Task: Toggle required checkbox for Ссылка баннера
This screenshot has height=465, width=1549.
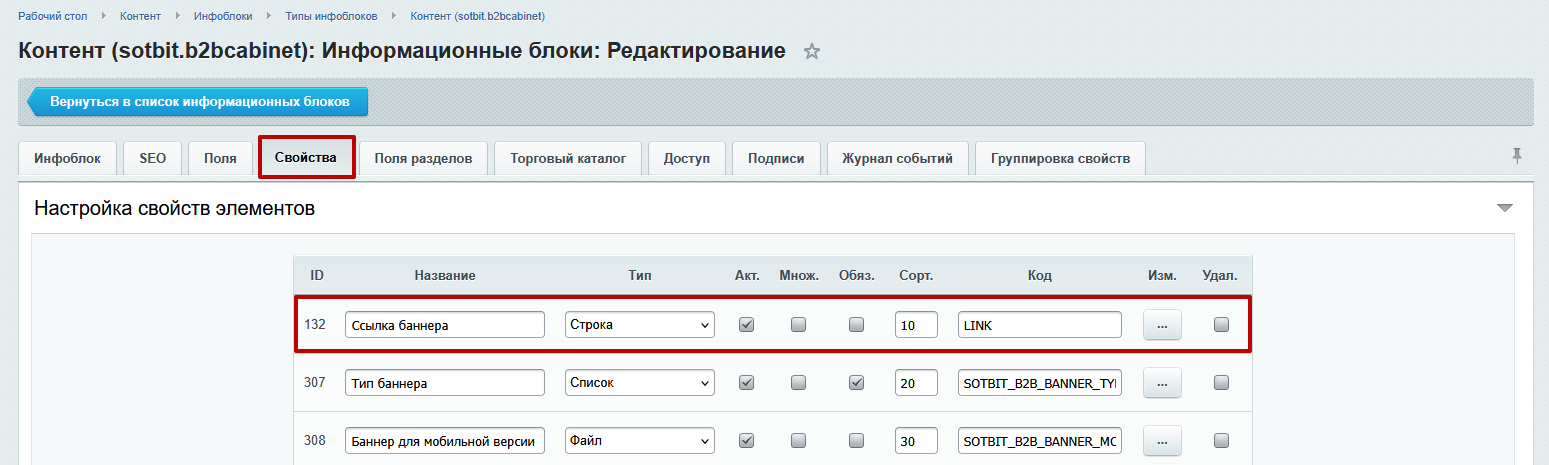Action: (x=856, y=324)
